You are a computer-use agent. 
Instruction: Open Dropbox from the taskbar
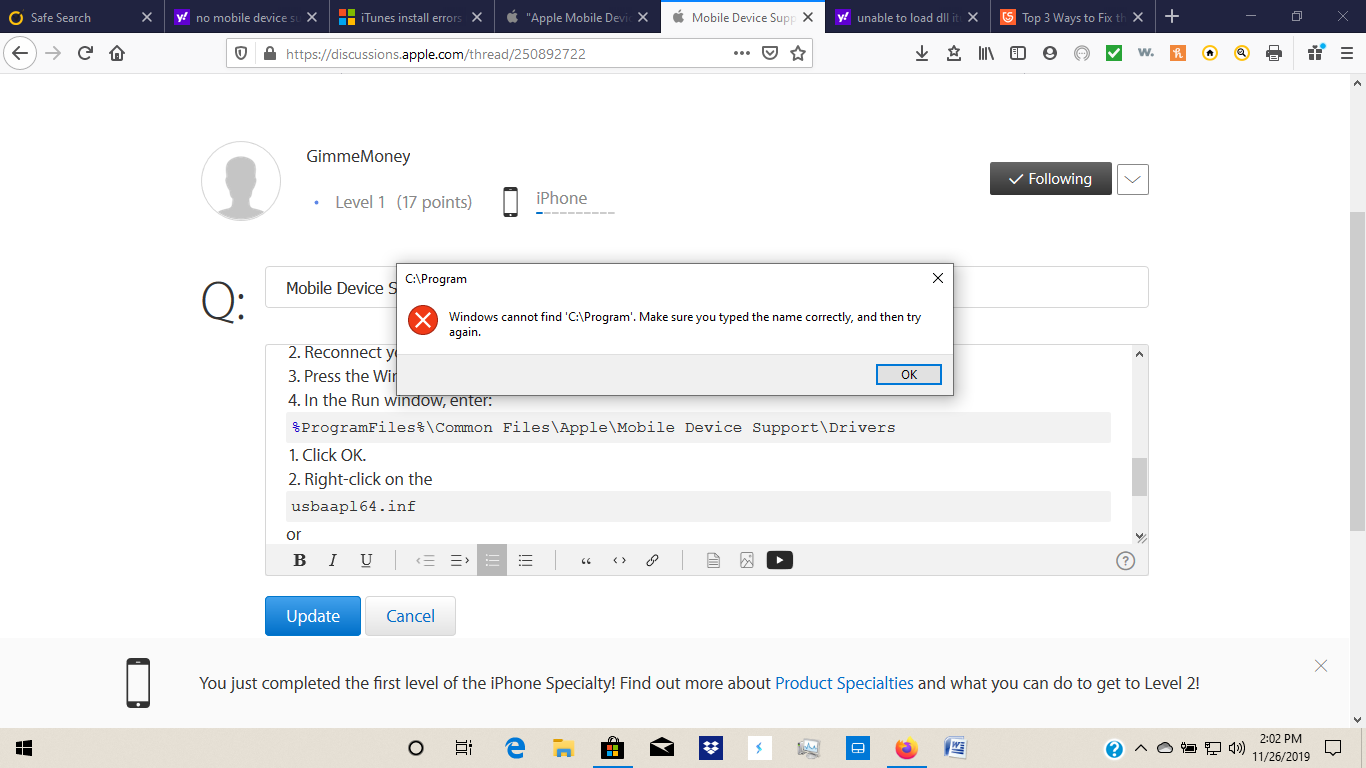point(711,748)
